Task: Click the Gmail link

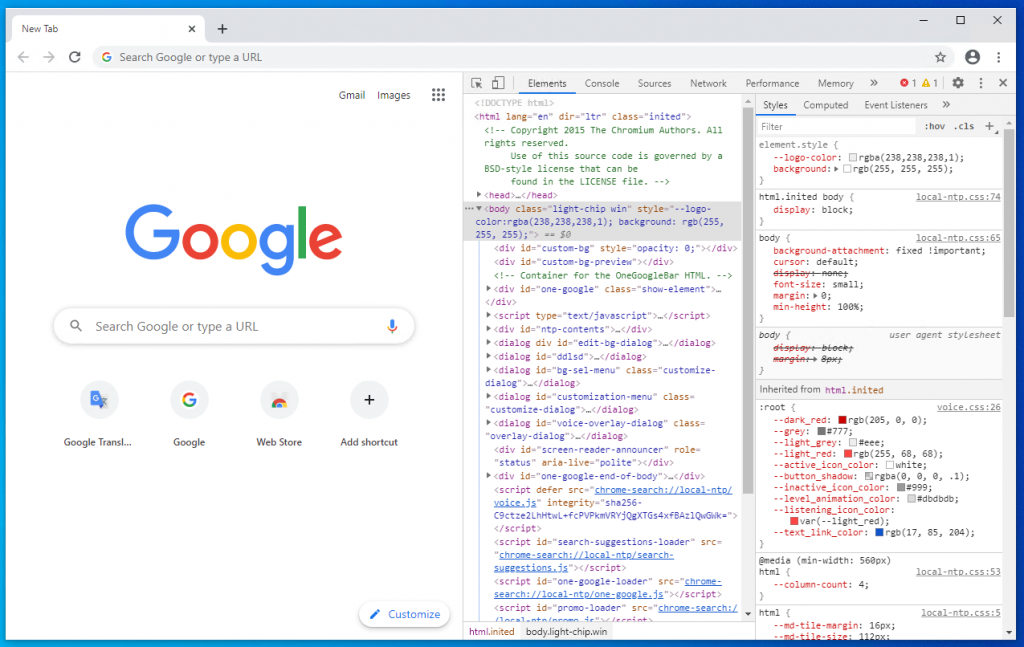Action: pyautogui.click(x=351, y=95)
